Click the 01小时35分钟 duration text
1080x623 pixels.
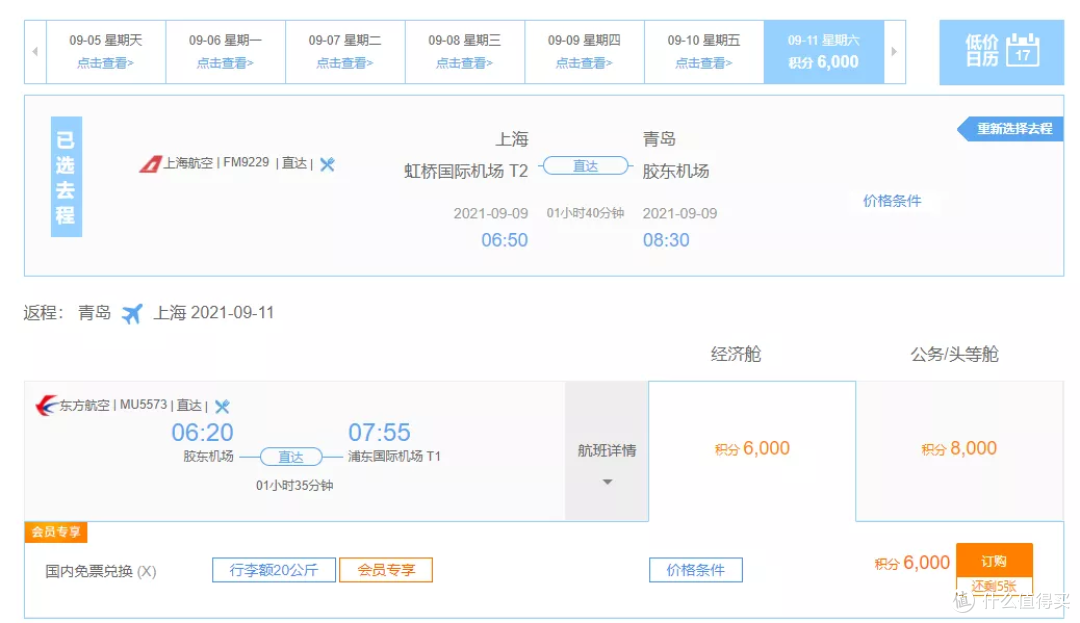tap(295, 485)
